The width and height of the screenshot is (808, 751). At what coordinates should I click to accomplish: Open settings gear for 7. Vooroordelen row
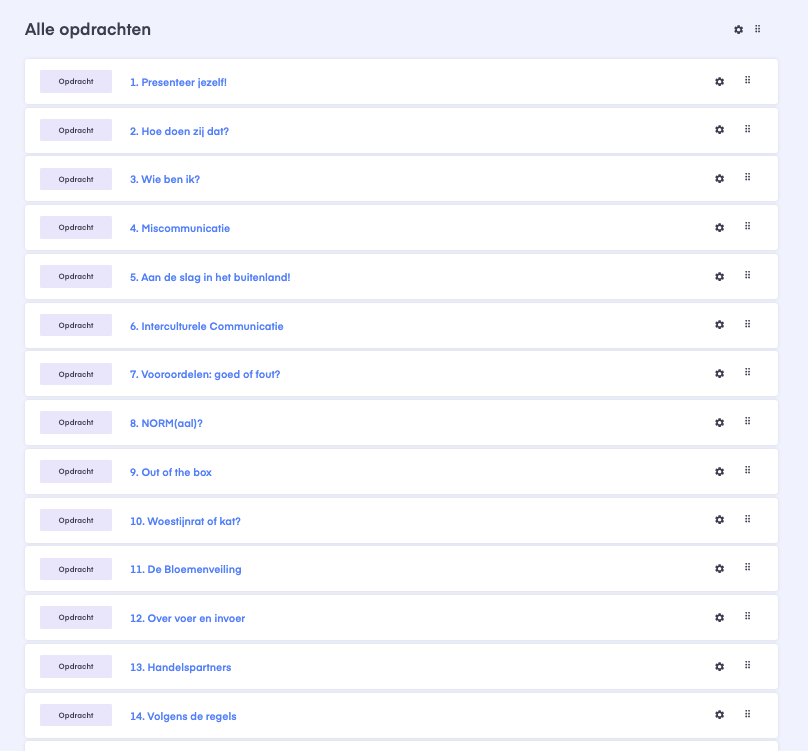pos(719,374)
